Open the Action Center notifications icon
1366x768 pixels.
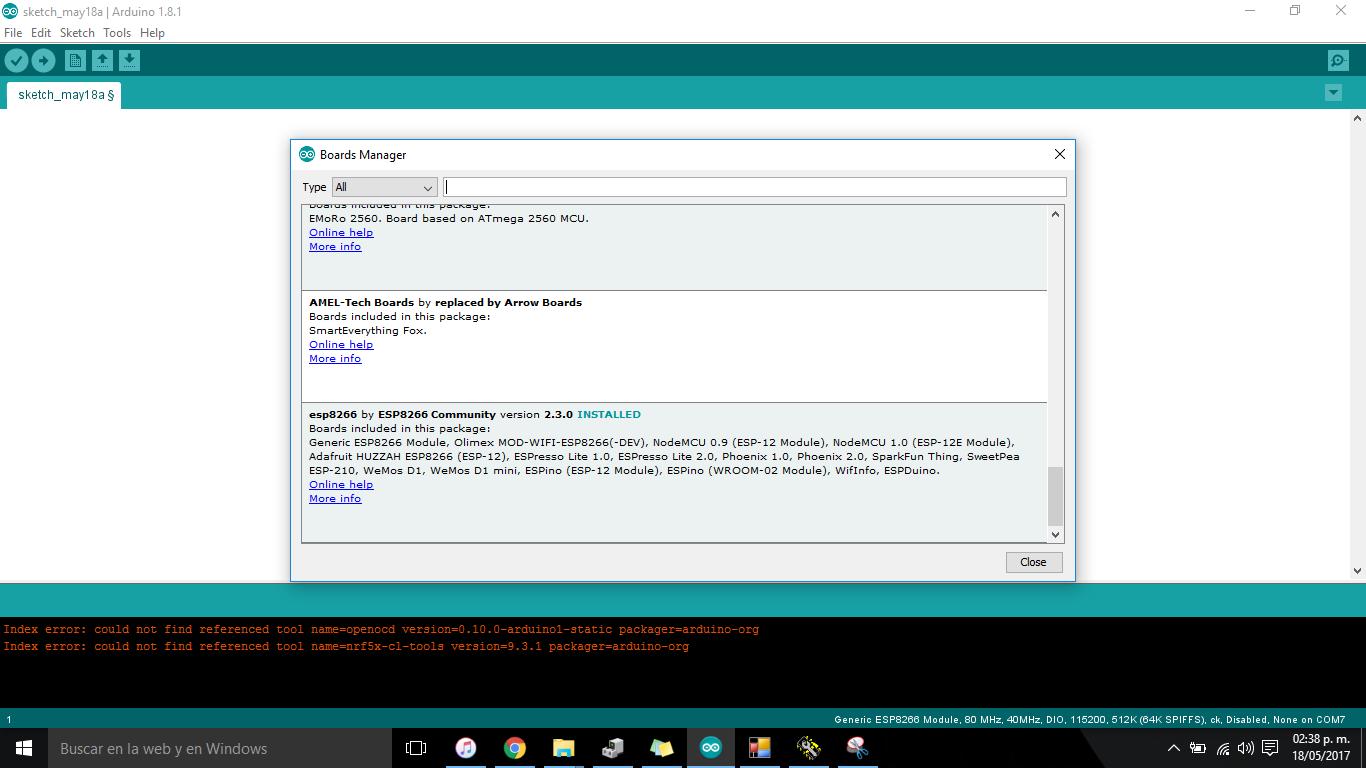[1270, 748]
